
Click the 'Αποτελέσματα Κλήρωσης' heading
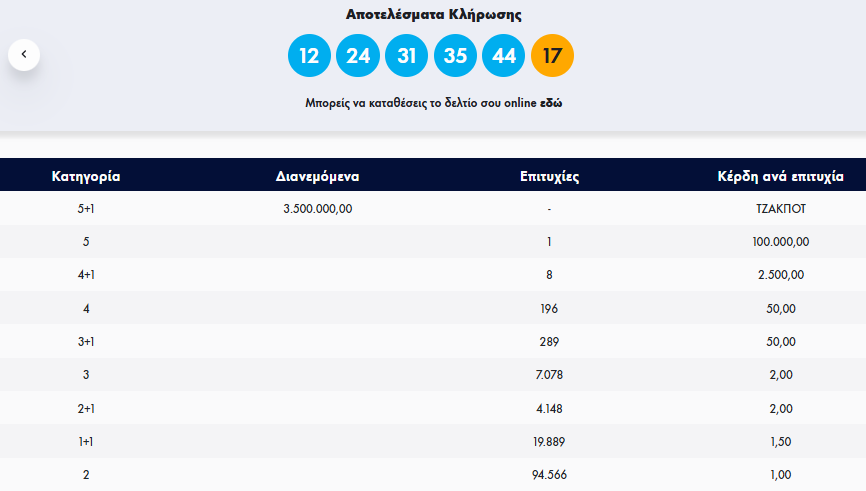pyautogui.click(x=433, y=15)
